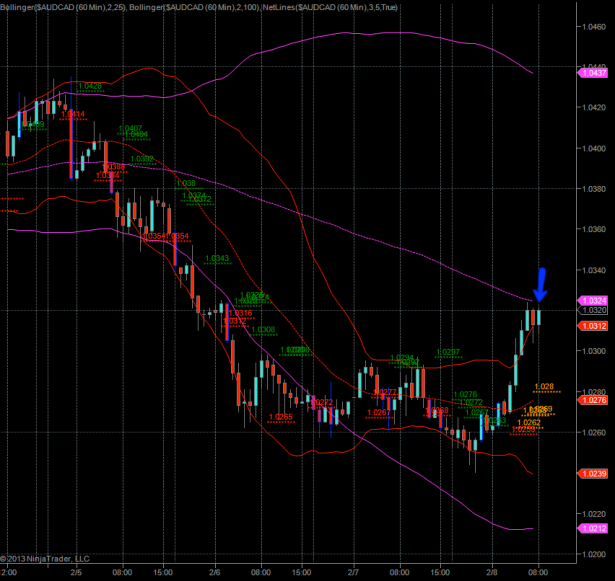The width and height of the screenshot is (615, 581).
Task: Select the red 1.0312 price marker
Action: 593,326
